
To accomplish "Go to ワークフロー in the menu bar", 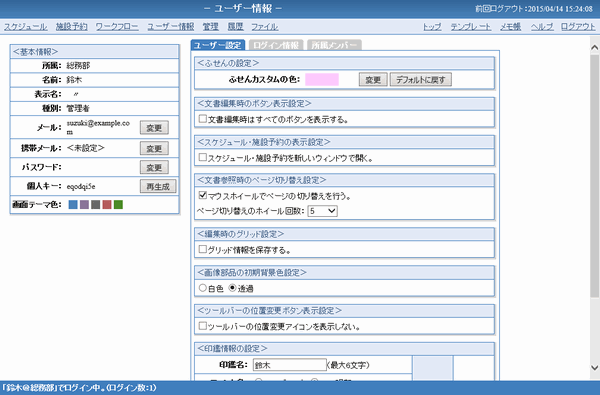I will coord(117,27).
